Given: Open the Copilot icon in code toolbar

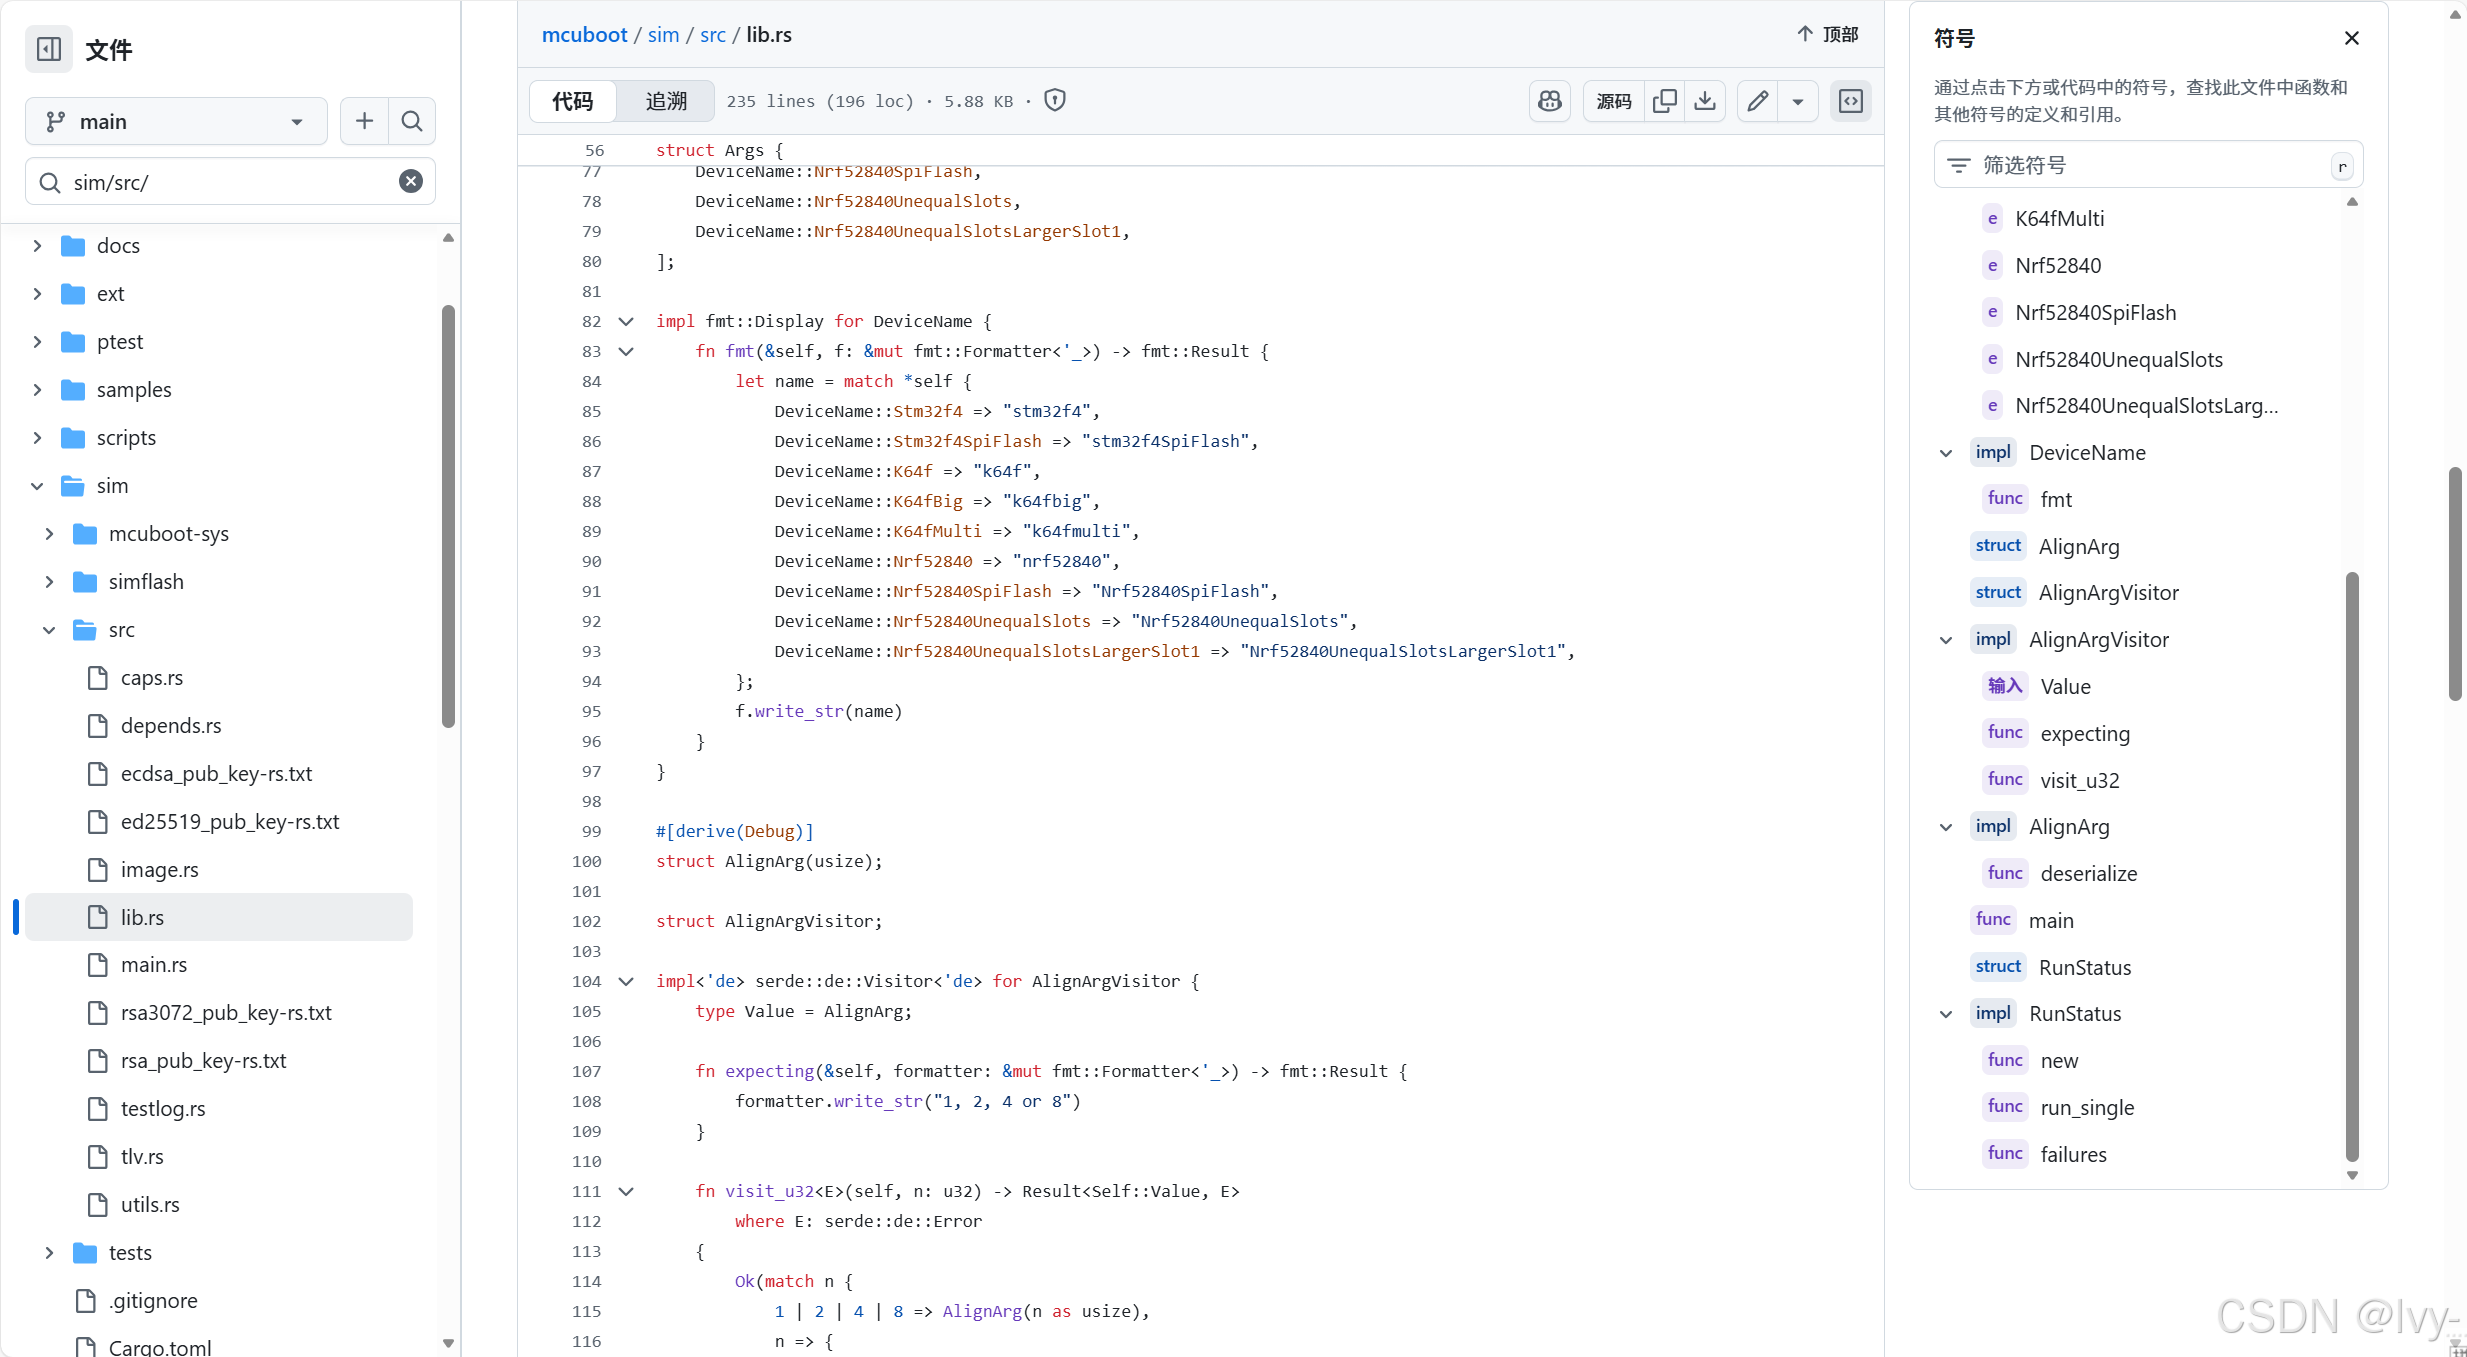Looking at the screenshot, I should (x=1549, y=101).
